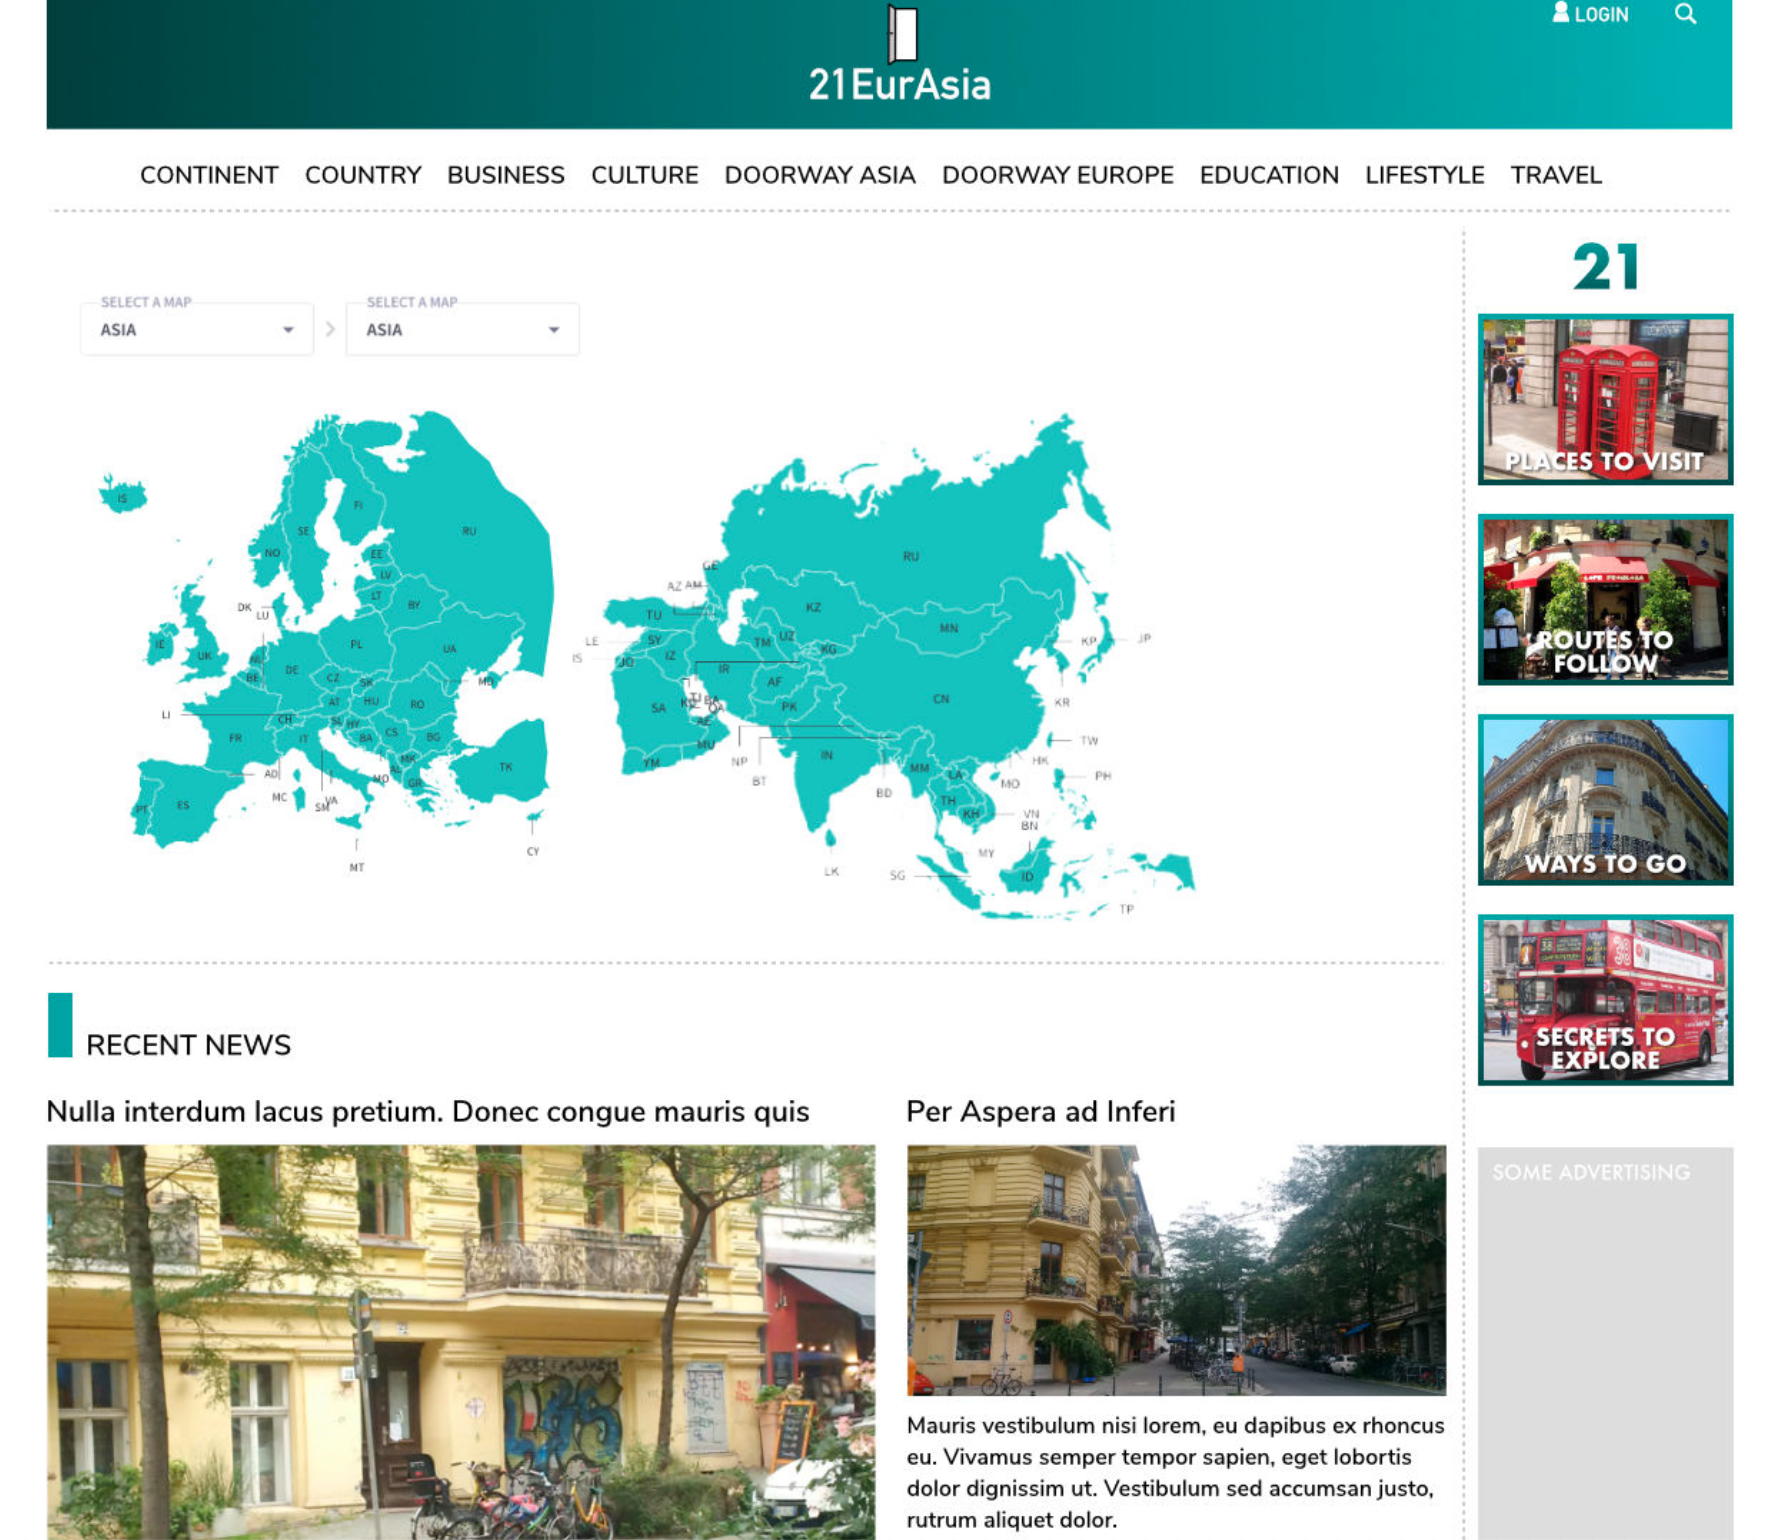Open the Nulla interdum lacus pretium headline
The width and height of the screenshot is (1784, 1540).
click(428, 1112)
